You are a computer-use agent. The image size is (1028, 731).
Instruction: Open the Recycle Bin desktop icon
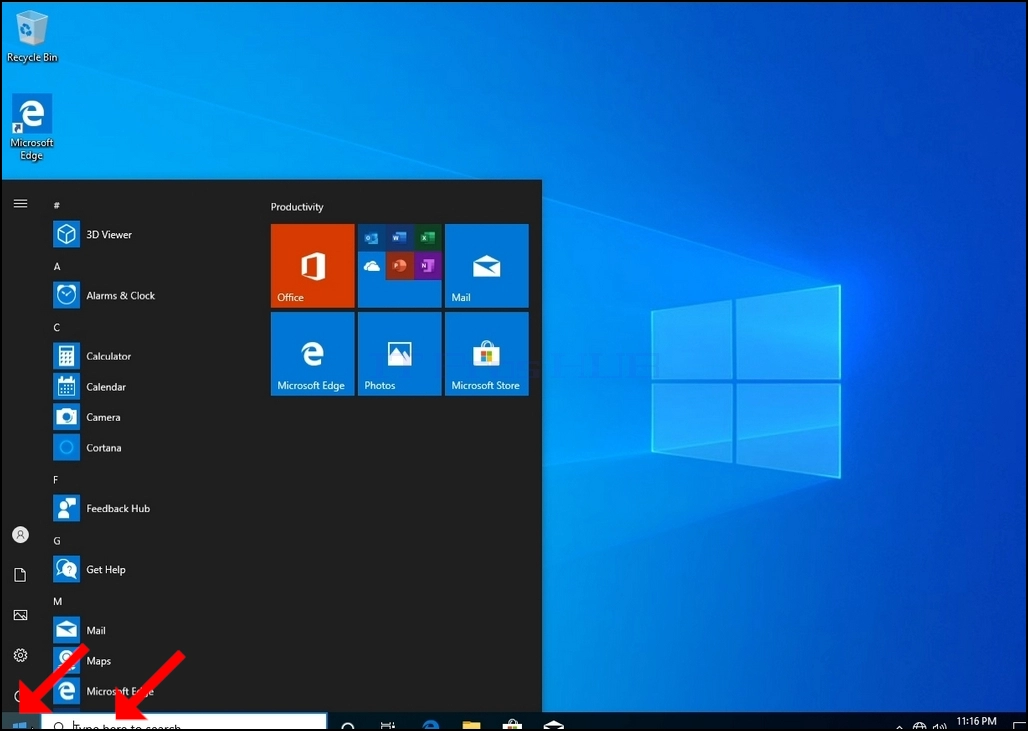[31, 37]
